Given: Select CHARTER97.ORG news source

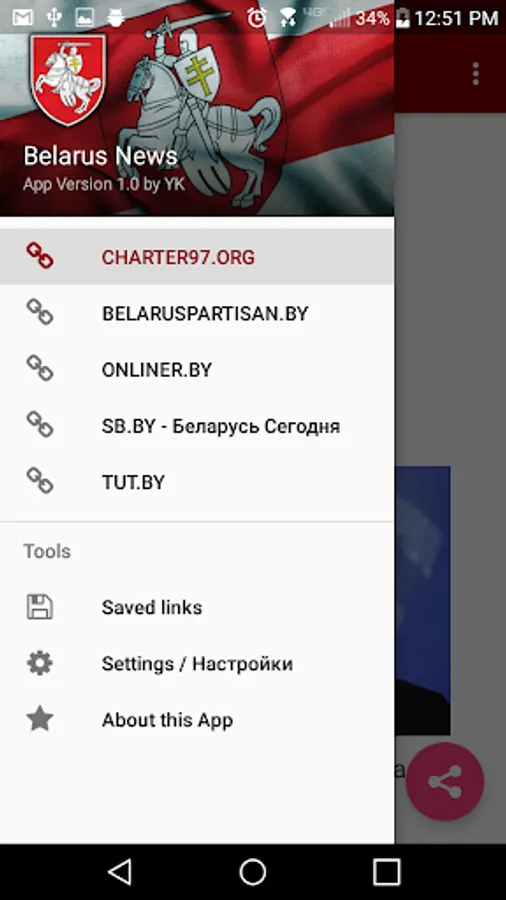Looking at the screenshot, I should [x=197, y=257].
